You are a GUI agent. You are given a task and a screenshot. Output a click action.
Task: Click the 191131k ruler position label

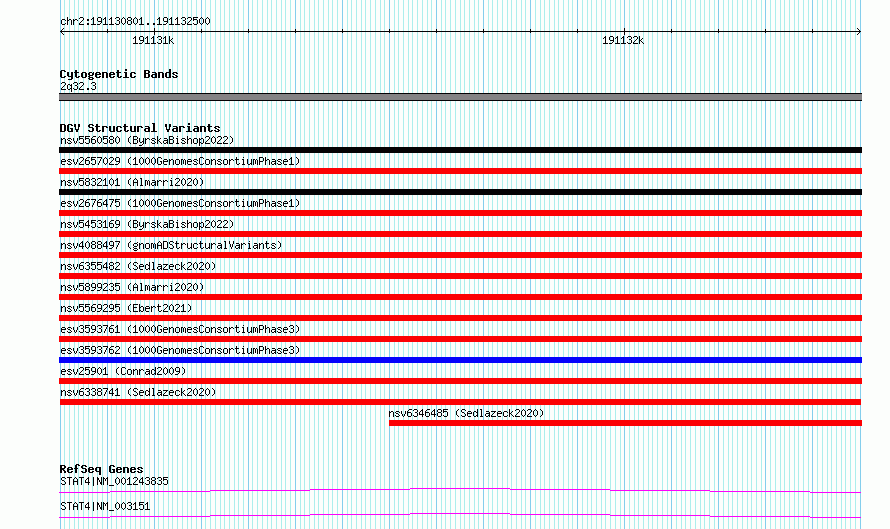(153, 40)
